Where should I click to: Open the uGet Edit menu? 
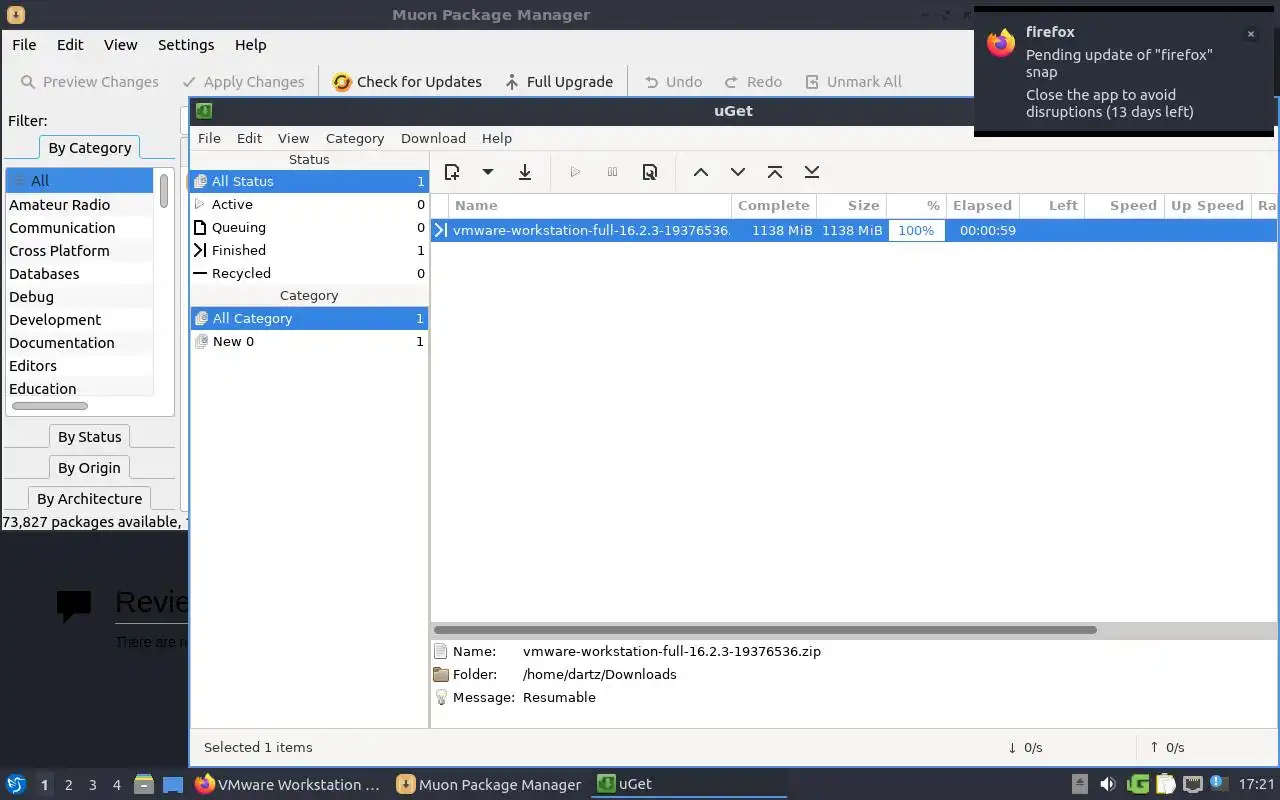tap(249, 138)
